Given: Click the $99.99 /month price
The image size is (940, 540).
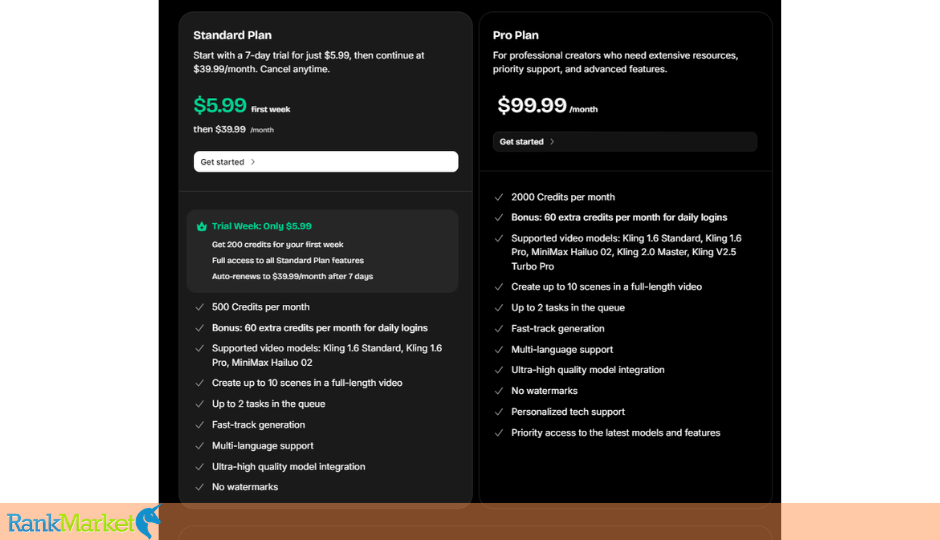Looking at the screenshot, I should [547, 105].
